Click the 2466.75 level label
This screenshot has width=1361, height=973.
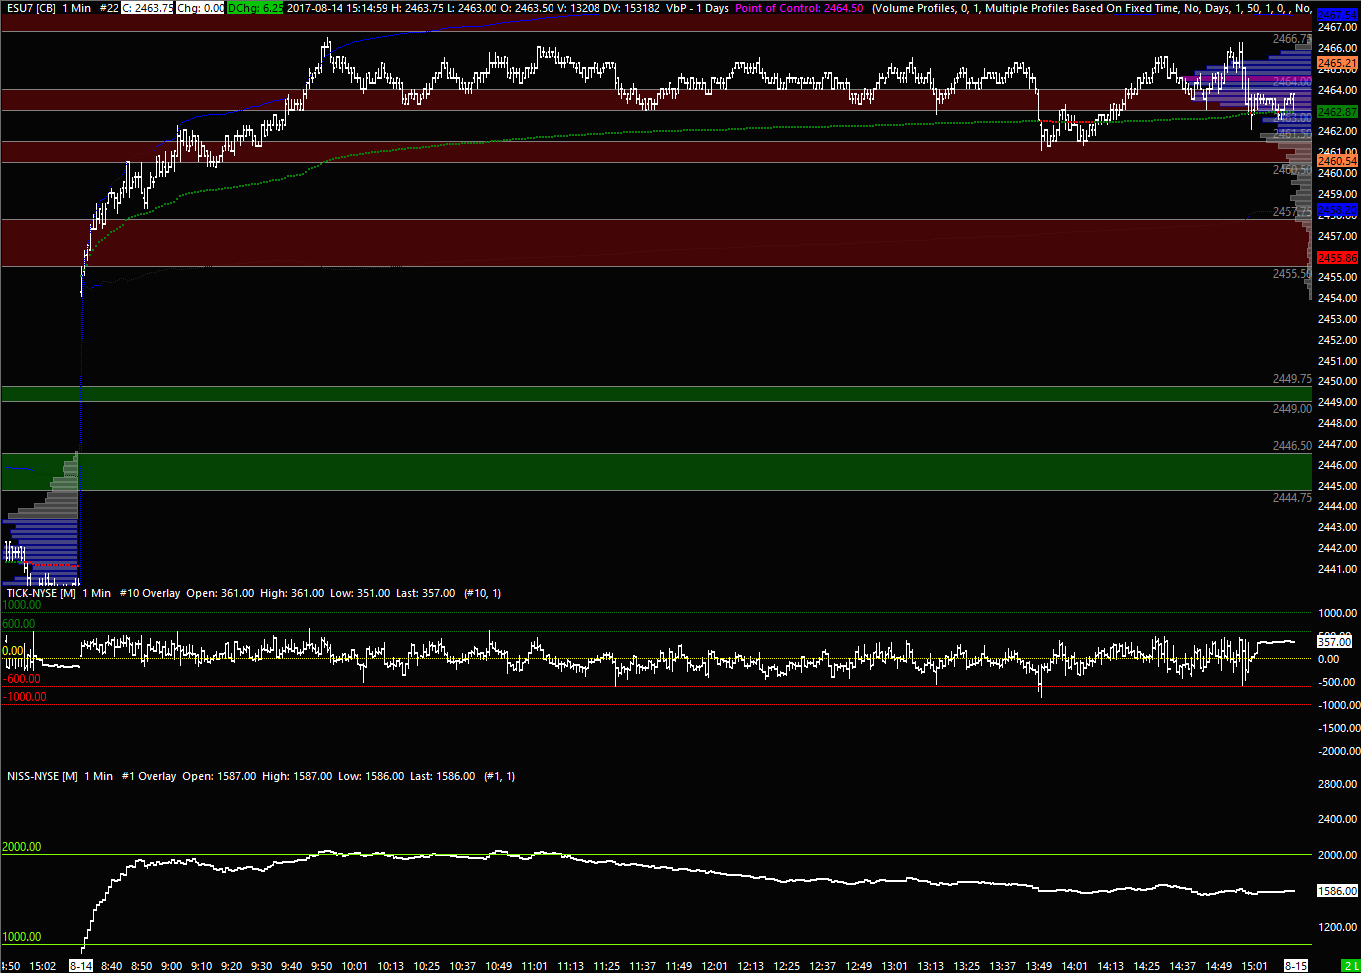(x=1292, y=39)
